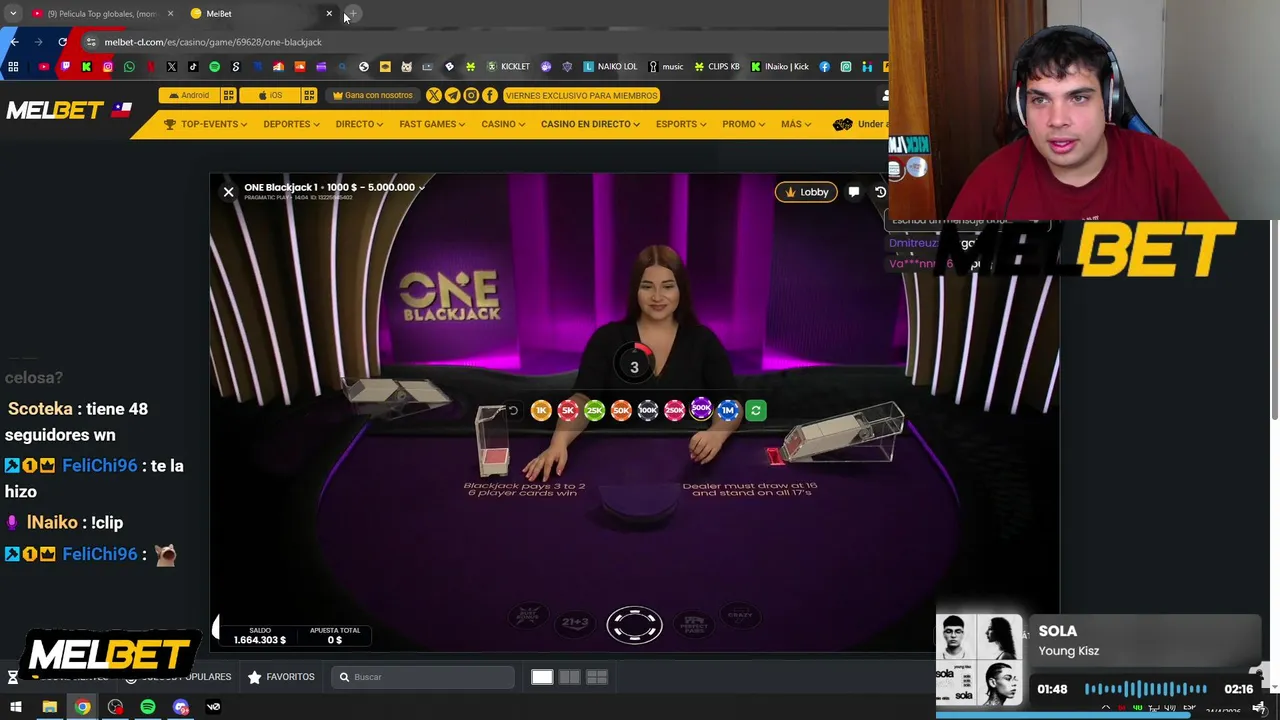Click the Bust Bonus side bet spot
The width and height of the screenshot is (1280, 720).
click(527, 616)
